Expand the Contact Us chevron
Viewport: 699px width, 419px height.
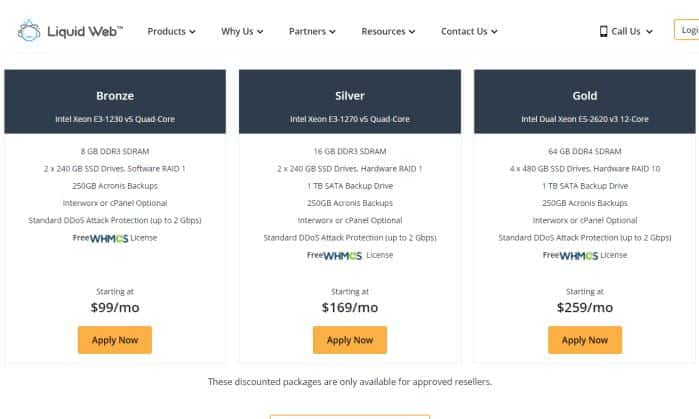[x=494, y=32]
